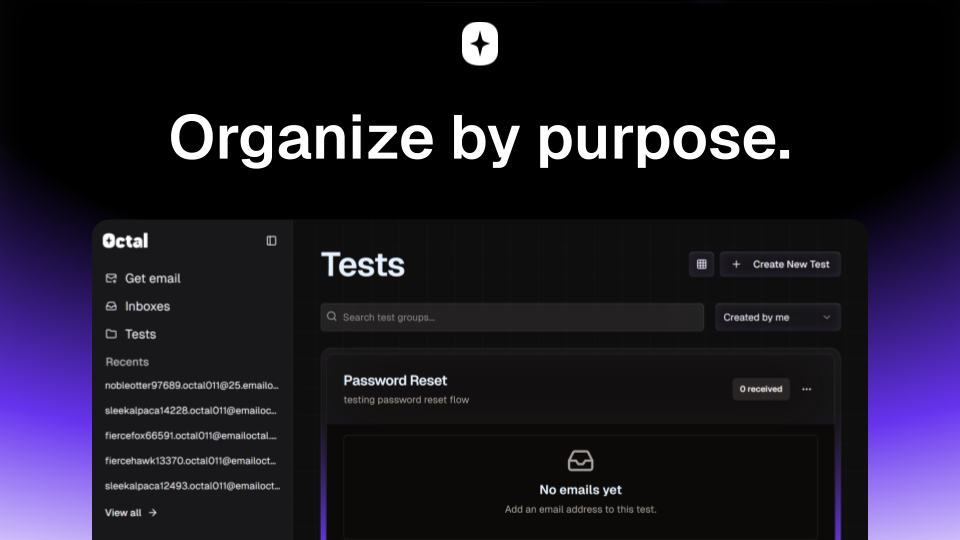Click the Tests page heading

click(362, 264)
